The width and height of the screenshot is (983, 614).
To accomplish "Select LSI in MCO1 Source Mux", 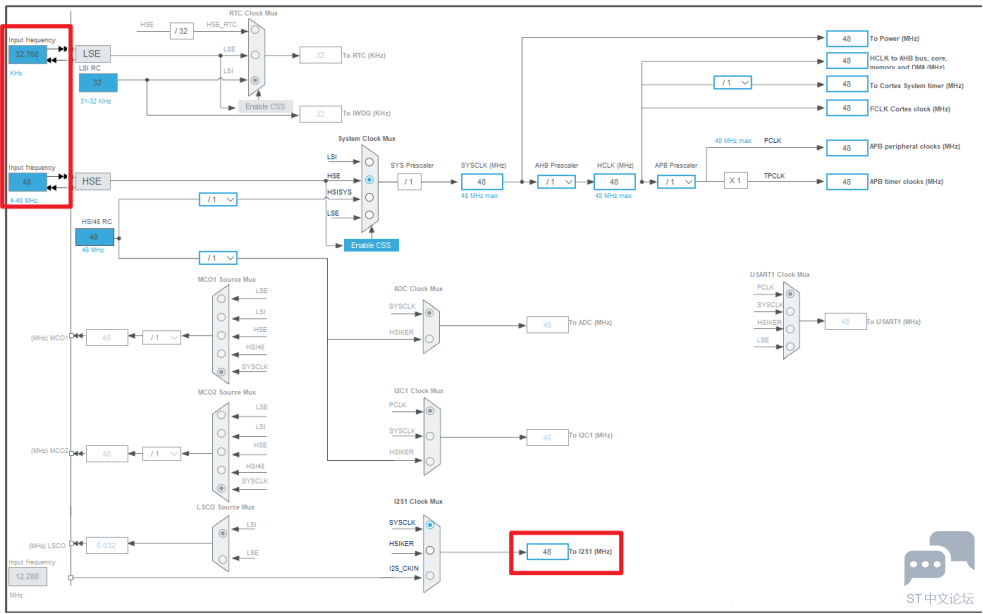I will 221,317.
